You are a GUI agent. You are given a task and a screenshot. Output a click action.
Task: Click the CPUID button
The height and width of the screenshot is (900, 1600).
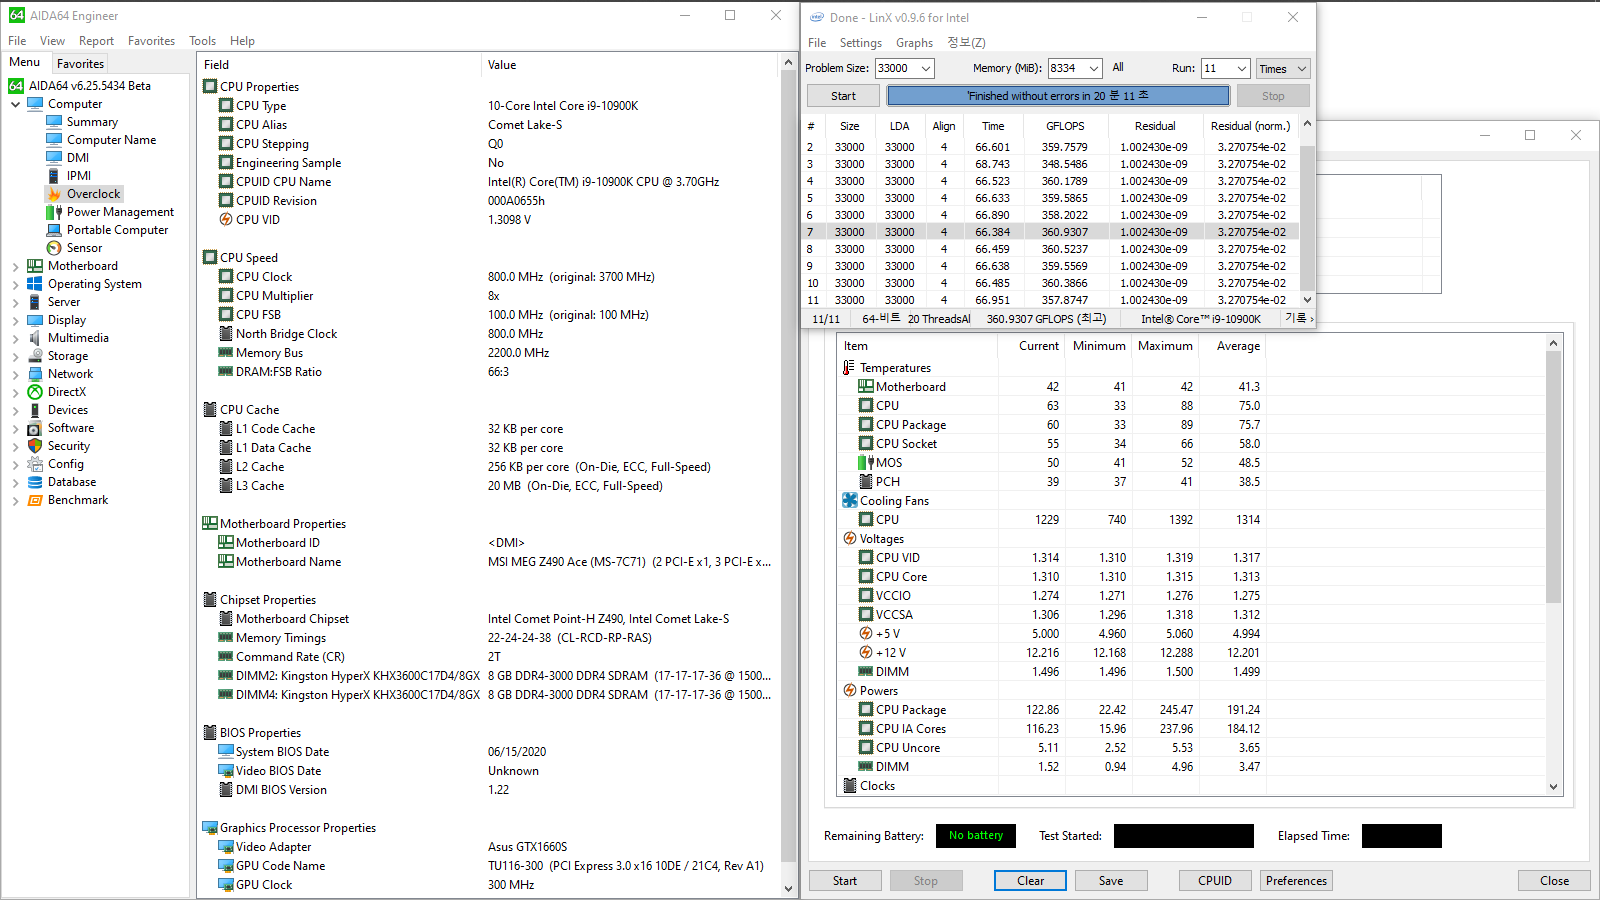click(x=1215, y=881)
